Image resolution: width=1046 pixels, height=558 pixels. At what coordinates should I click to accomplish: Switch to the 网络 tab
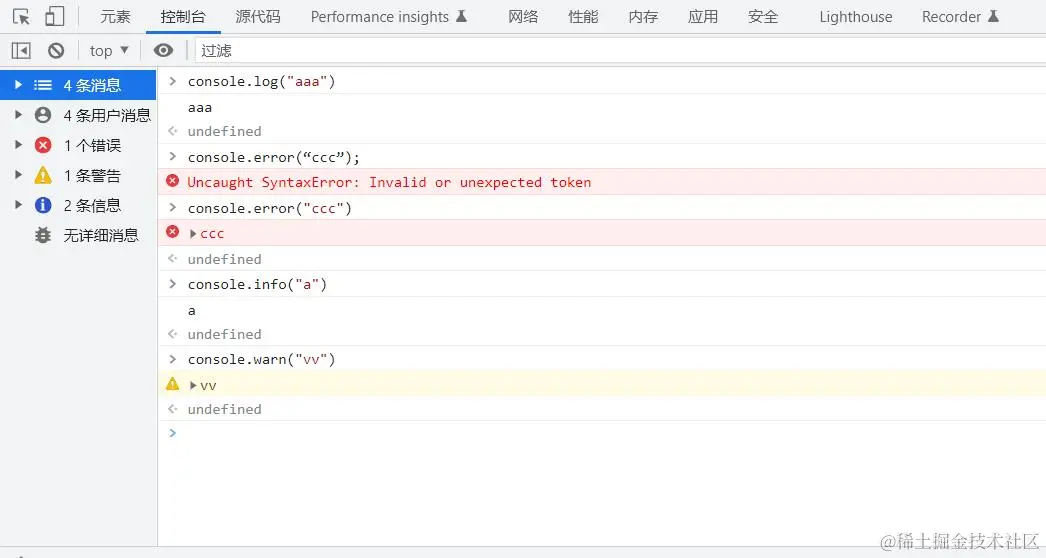point(523,16)
